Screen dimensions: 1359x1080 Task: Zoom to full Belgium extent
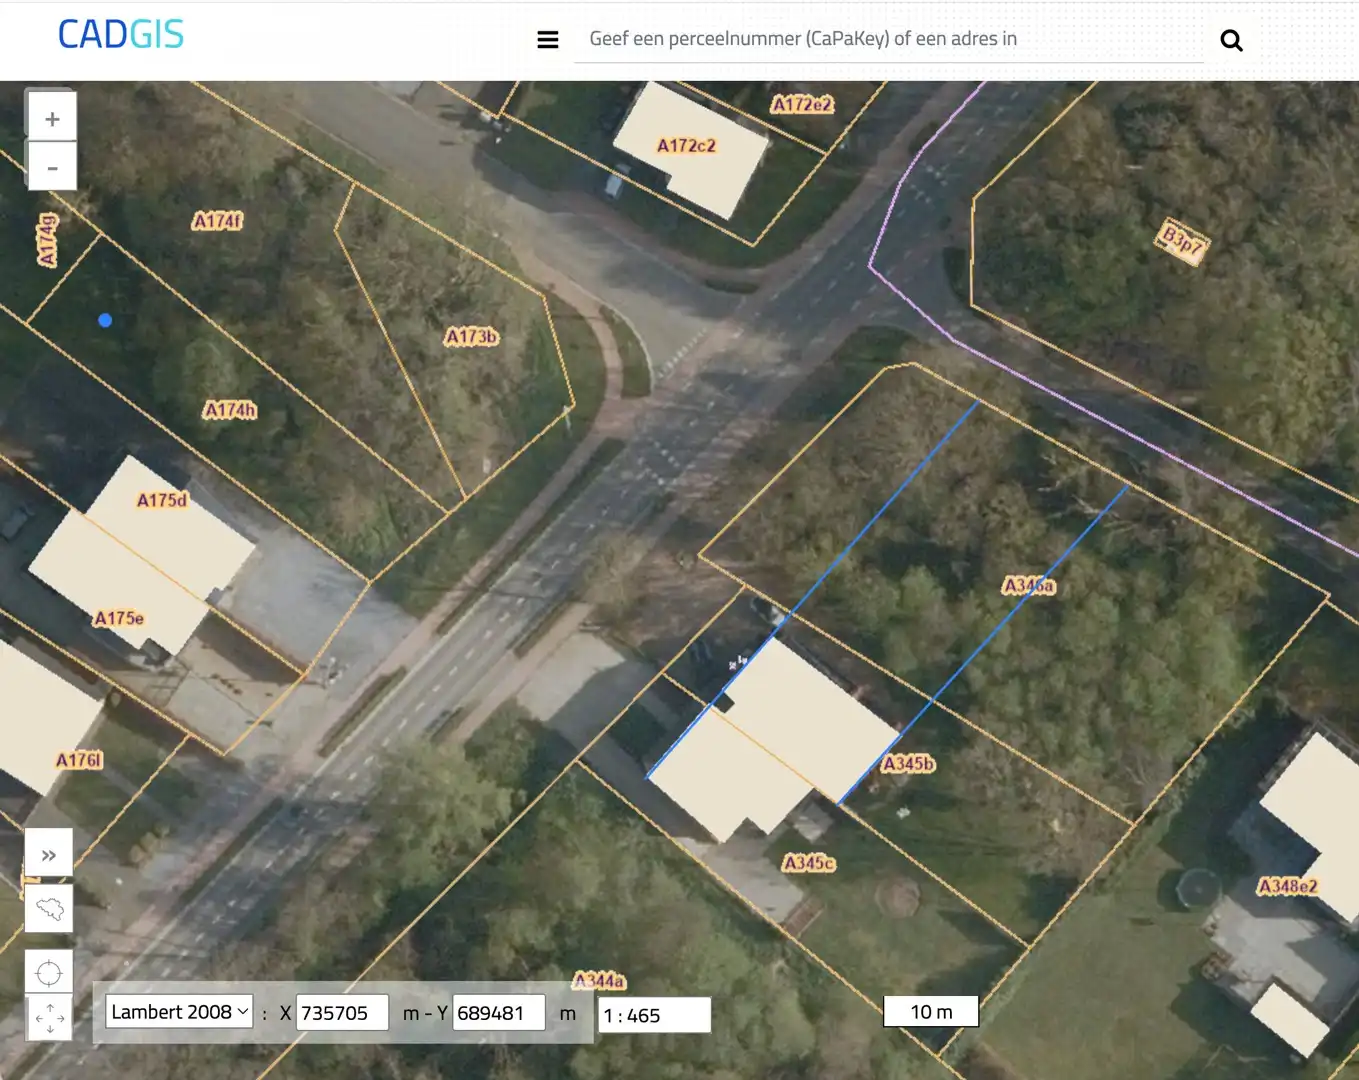coord(49,908)
